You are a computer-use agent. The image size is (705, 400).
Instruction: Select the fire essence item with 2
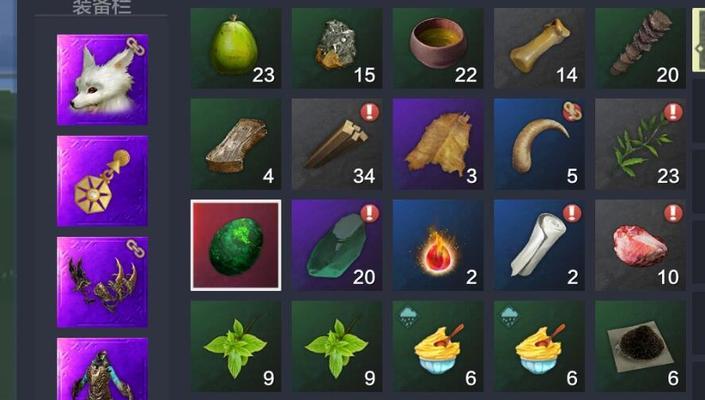pos(438,245)
